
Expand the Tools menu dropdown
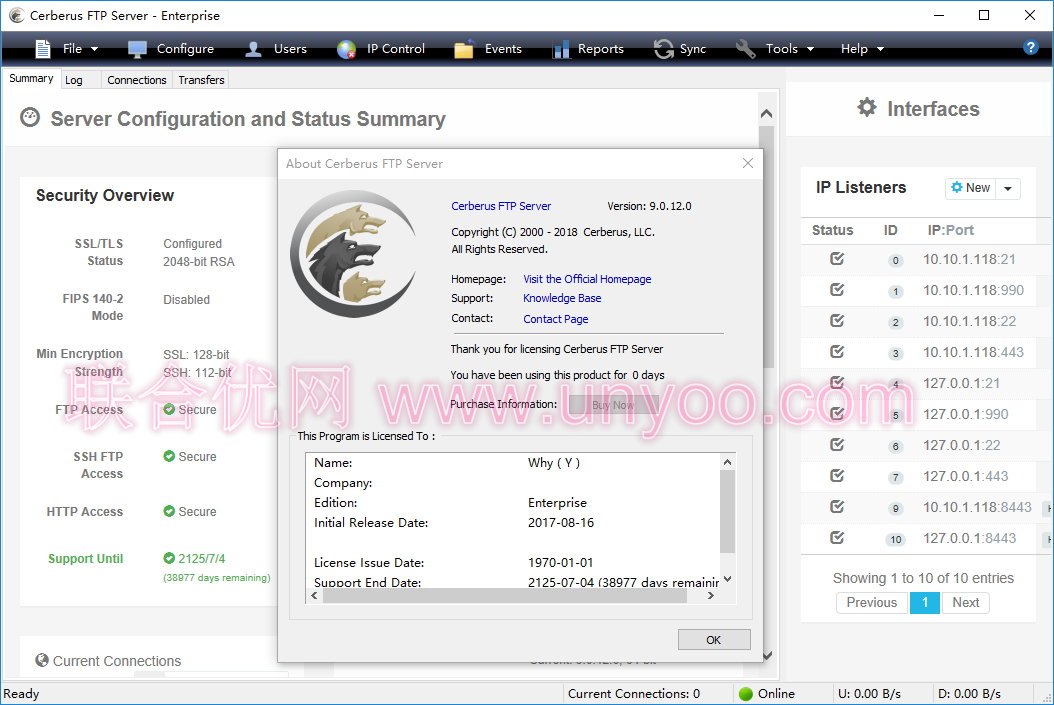[776, 49]
